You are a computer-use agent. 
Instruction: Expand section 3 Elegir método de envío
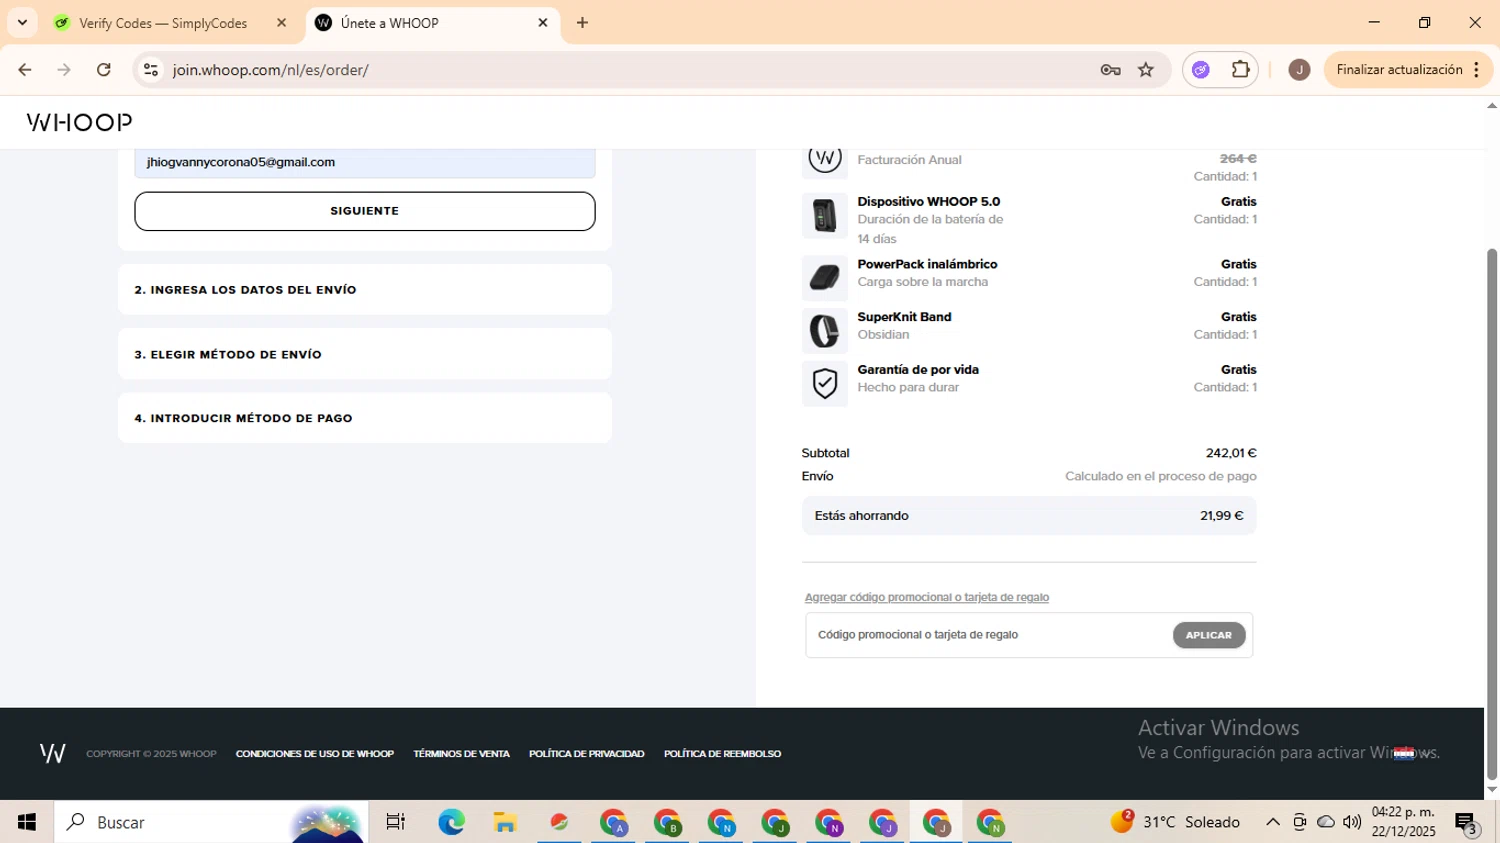365,354
